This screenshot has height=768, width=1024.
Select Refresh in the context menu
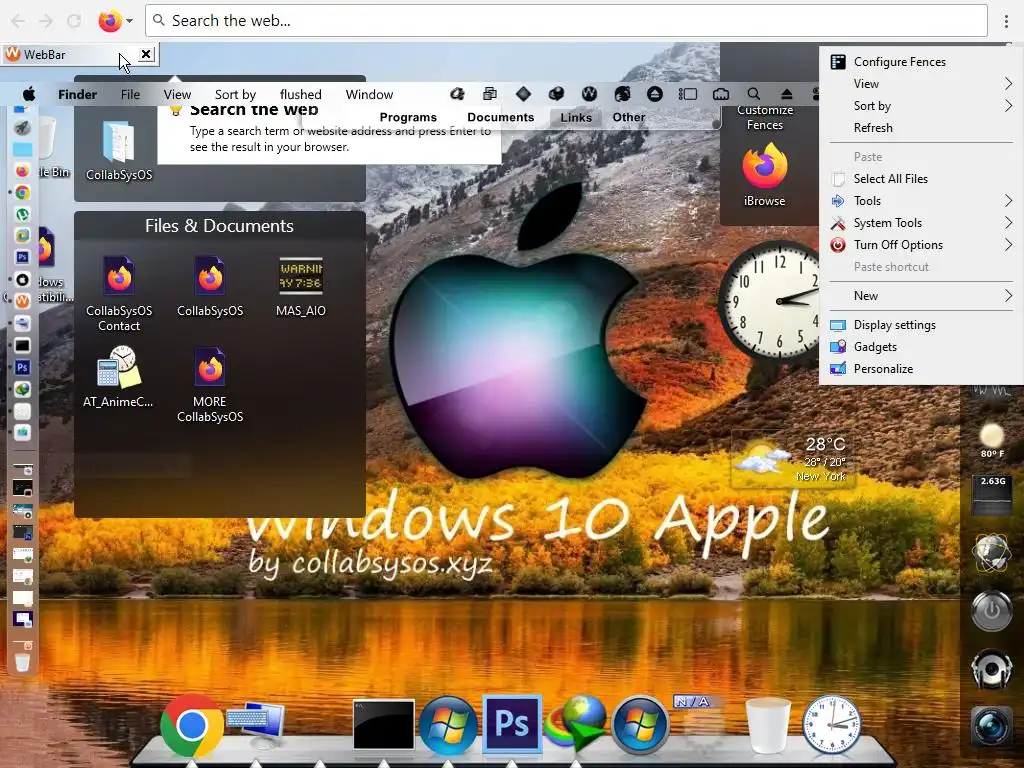[921, 128]
